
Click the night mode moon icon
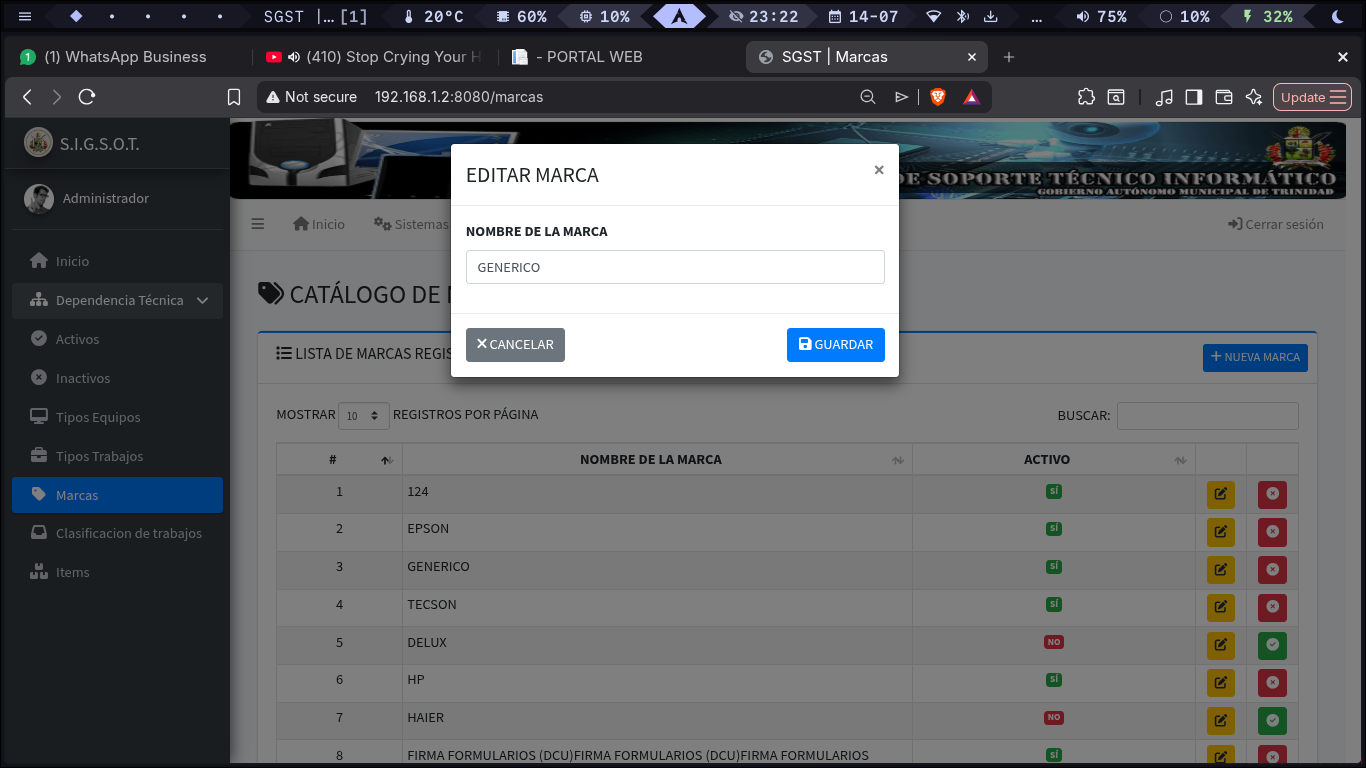pos(1338,16)
